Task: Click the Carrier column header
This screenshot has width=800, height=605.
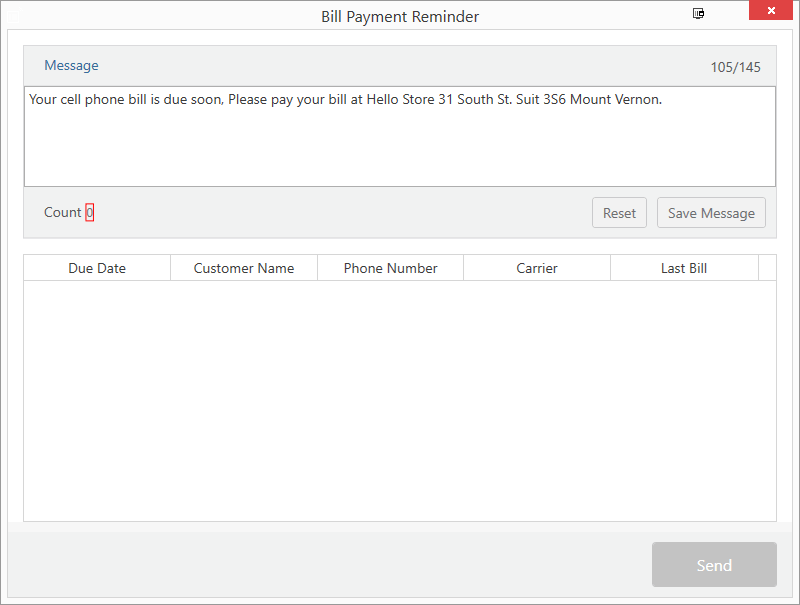Action: [x=537, y=268]
